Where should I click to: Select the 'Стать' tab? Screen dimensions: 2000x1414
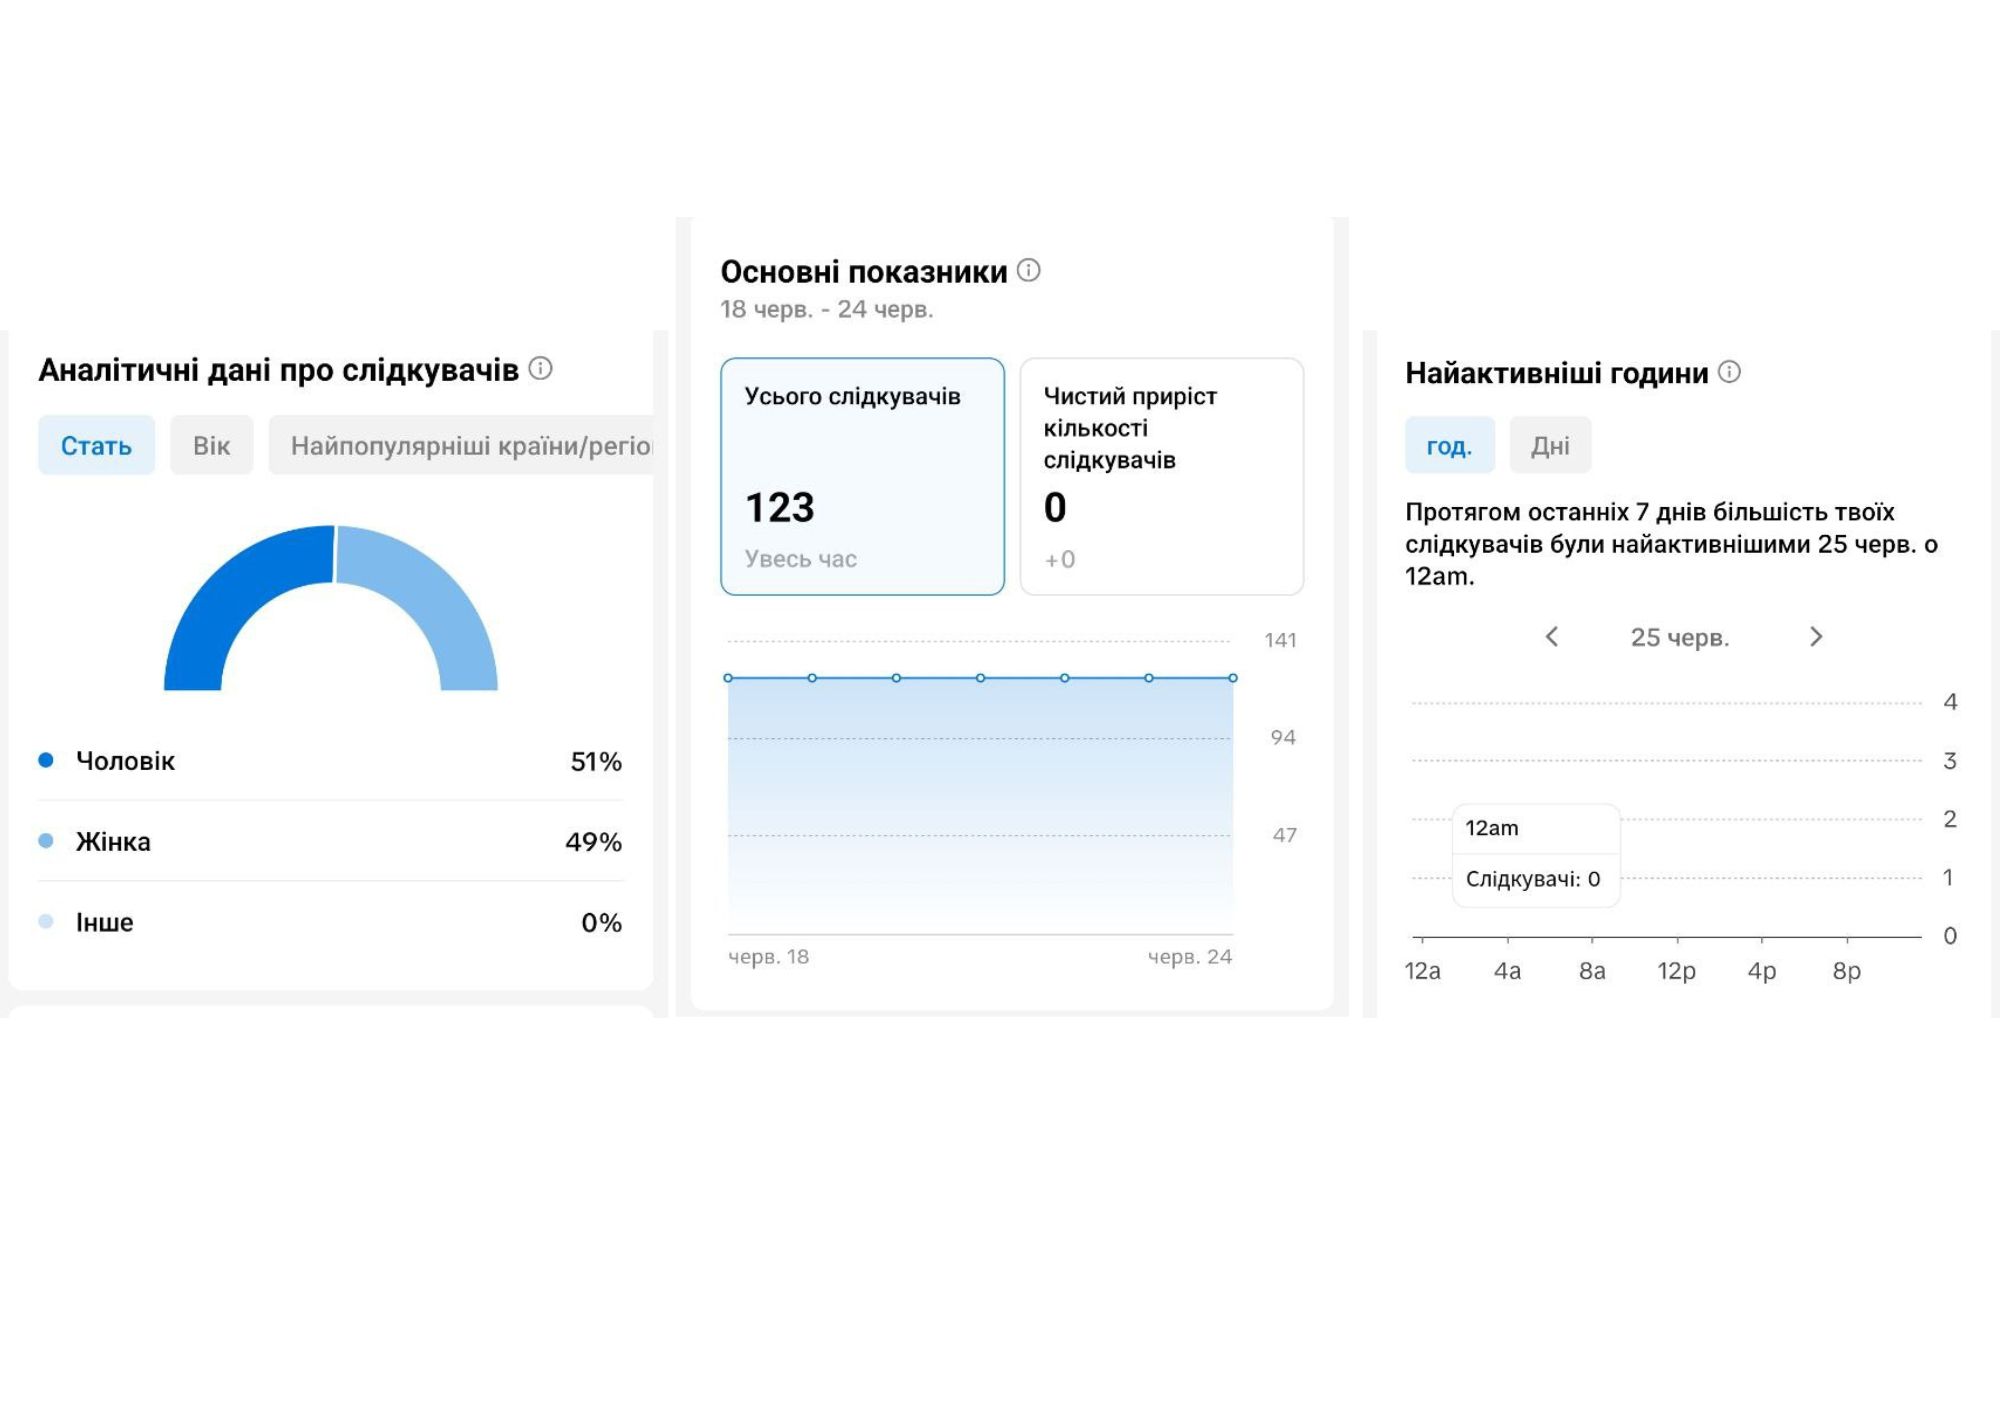point(96,444)
